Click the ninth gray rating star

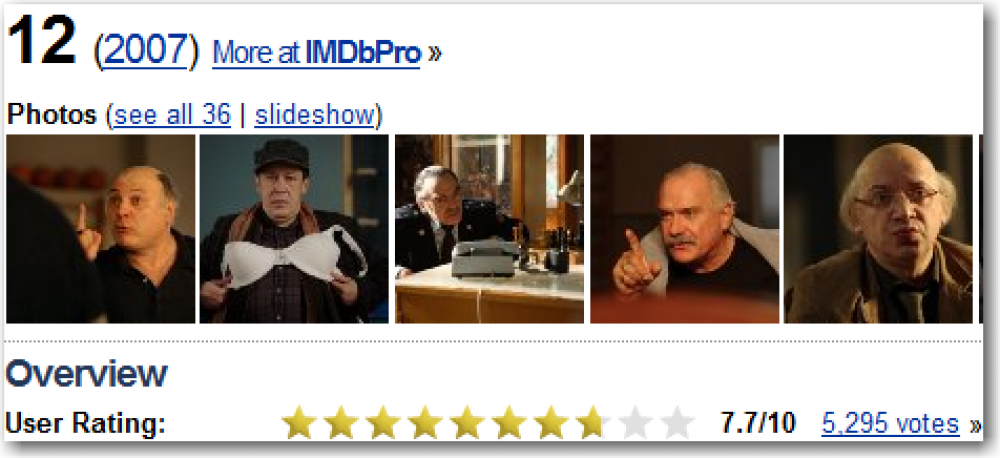tap(635, 422)
